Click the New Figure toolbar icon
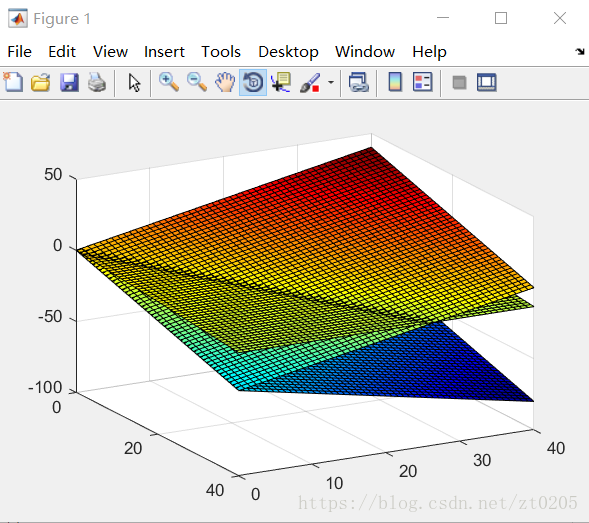This screenshot has width=589, height=523. (14, 82)
